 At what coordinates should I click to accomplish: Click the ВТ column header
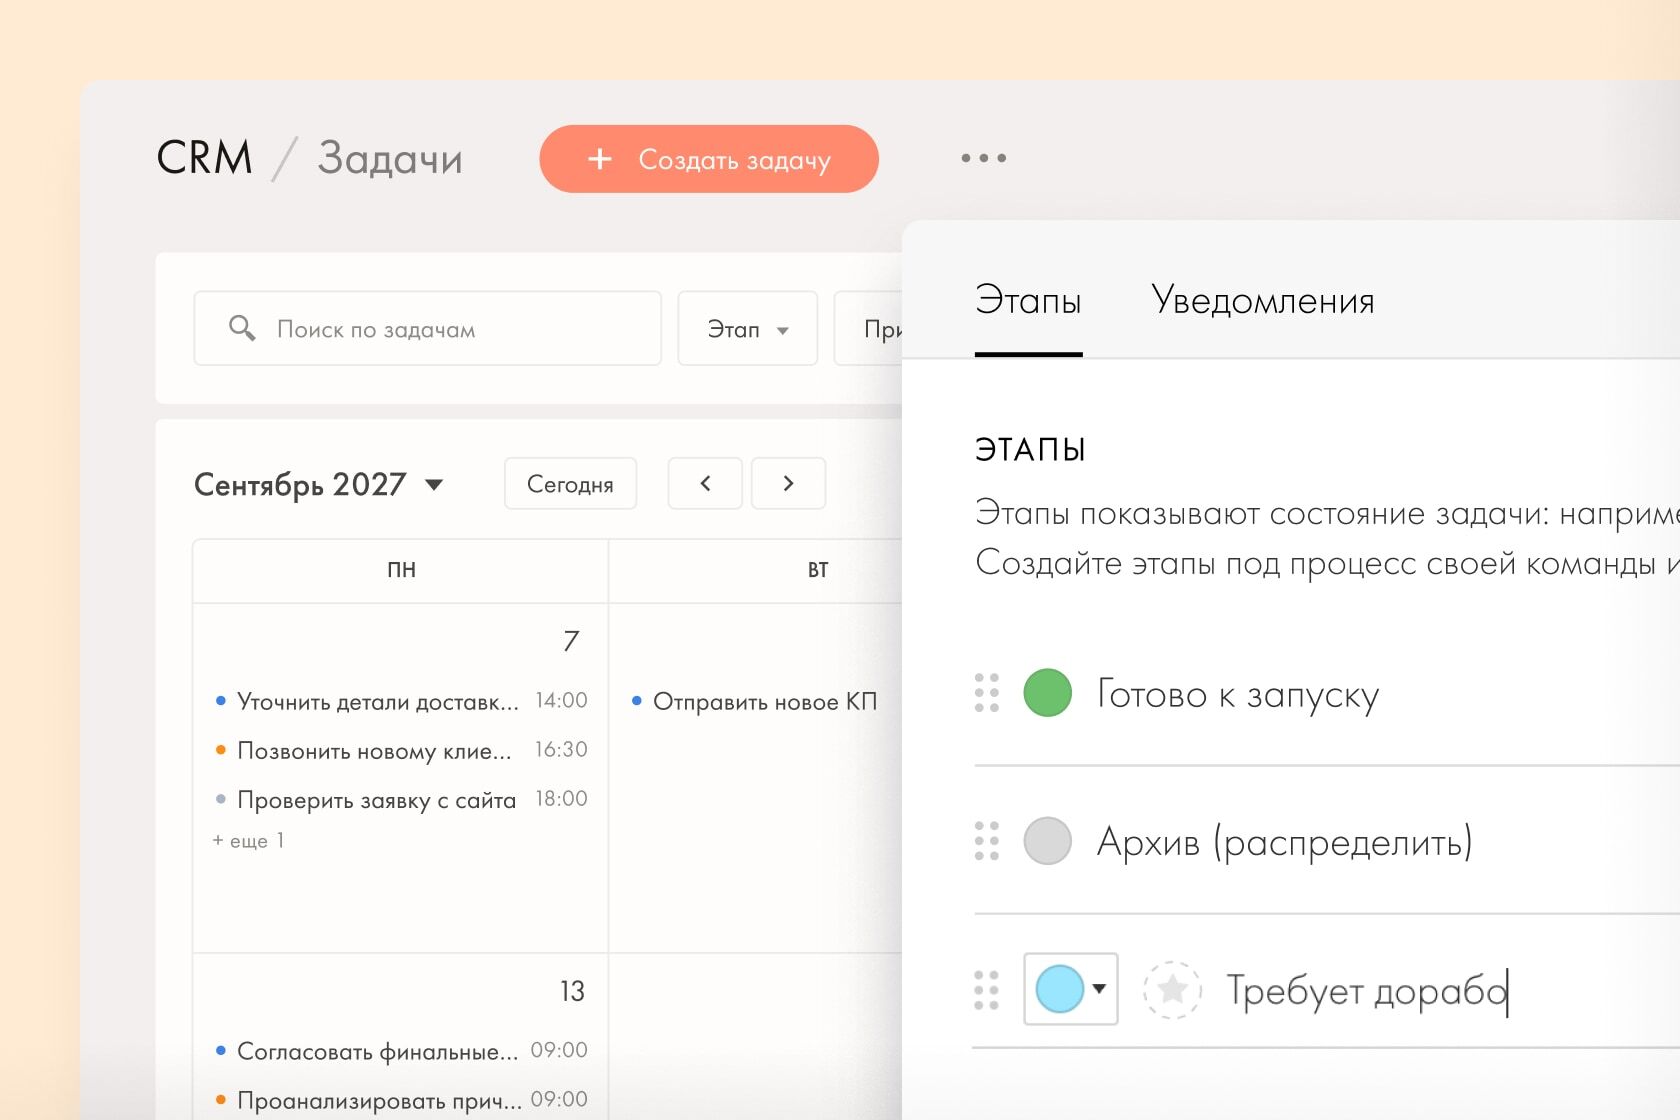pos(818,570)
